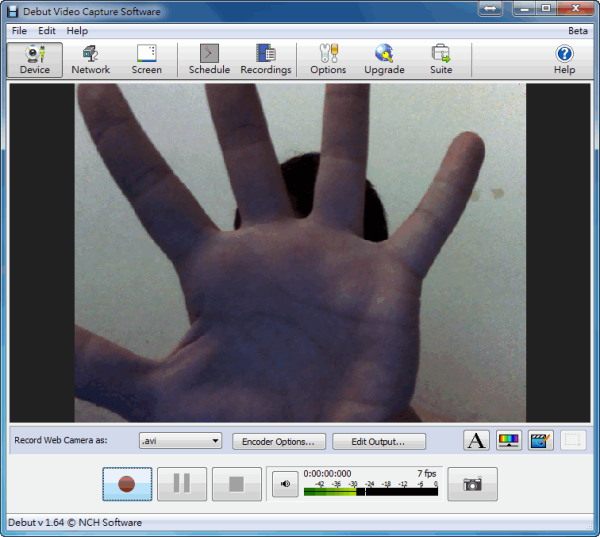This screenshot has height=537, width=600.
Task: Click the 0:00:00:000 timer display
Action: click(327, 474)
